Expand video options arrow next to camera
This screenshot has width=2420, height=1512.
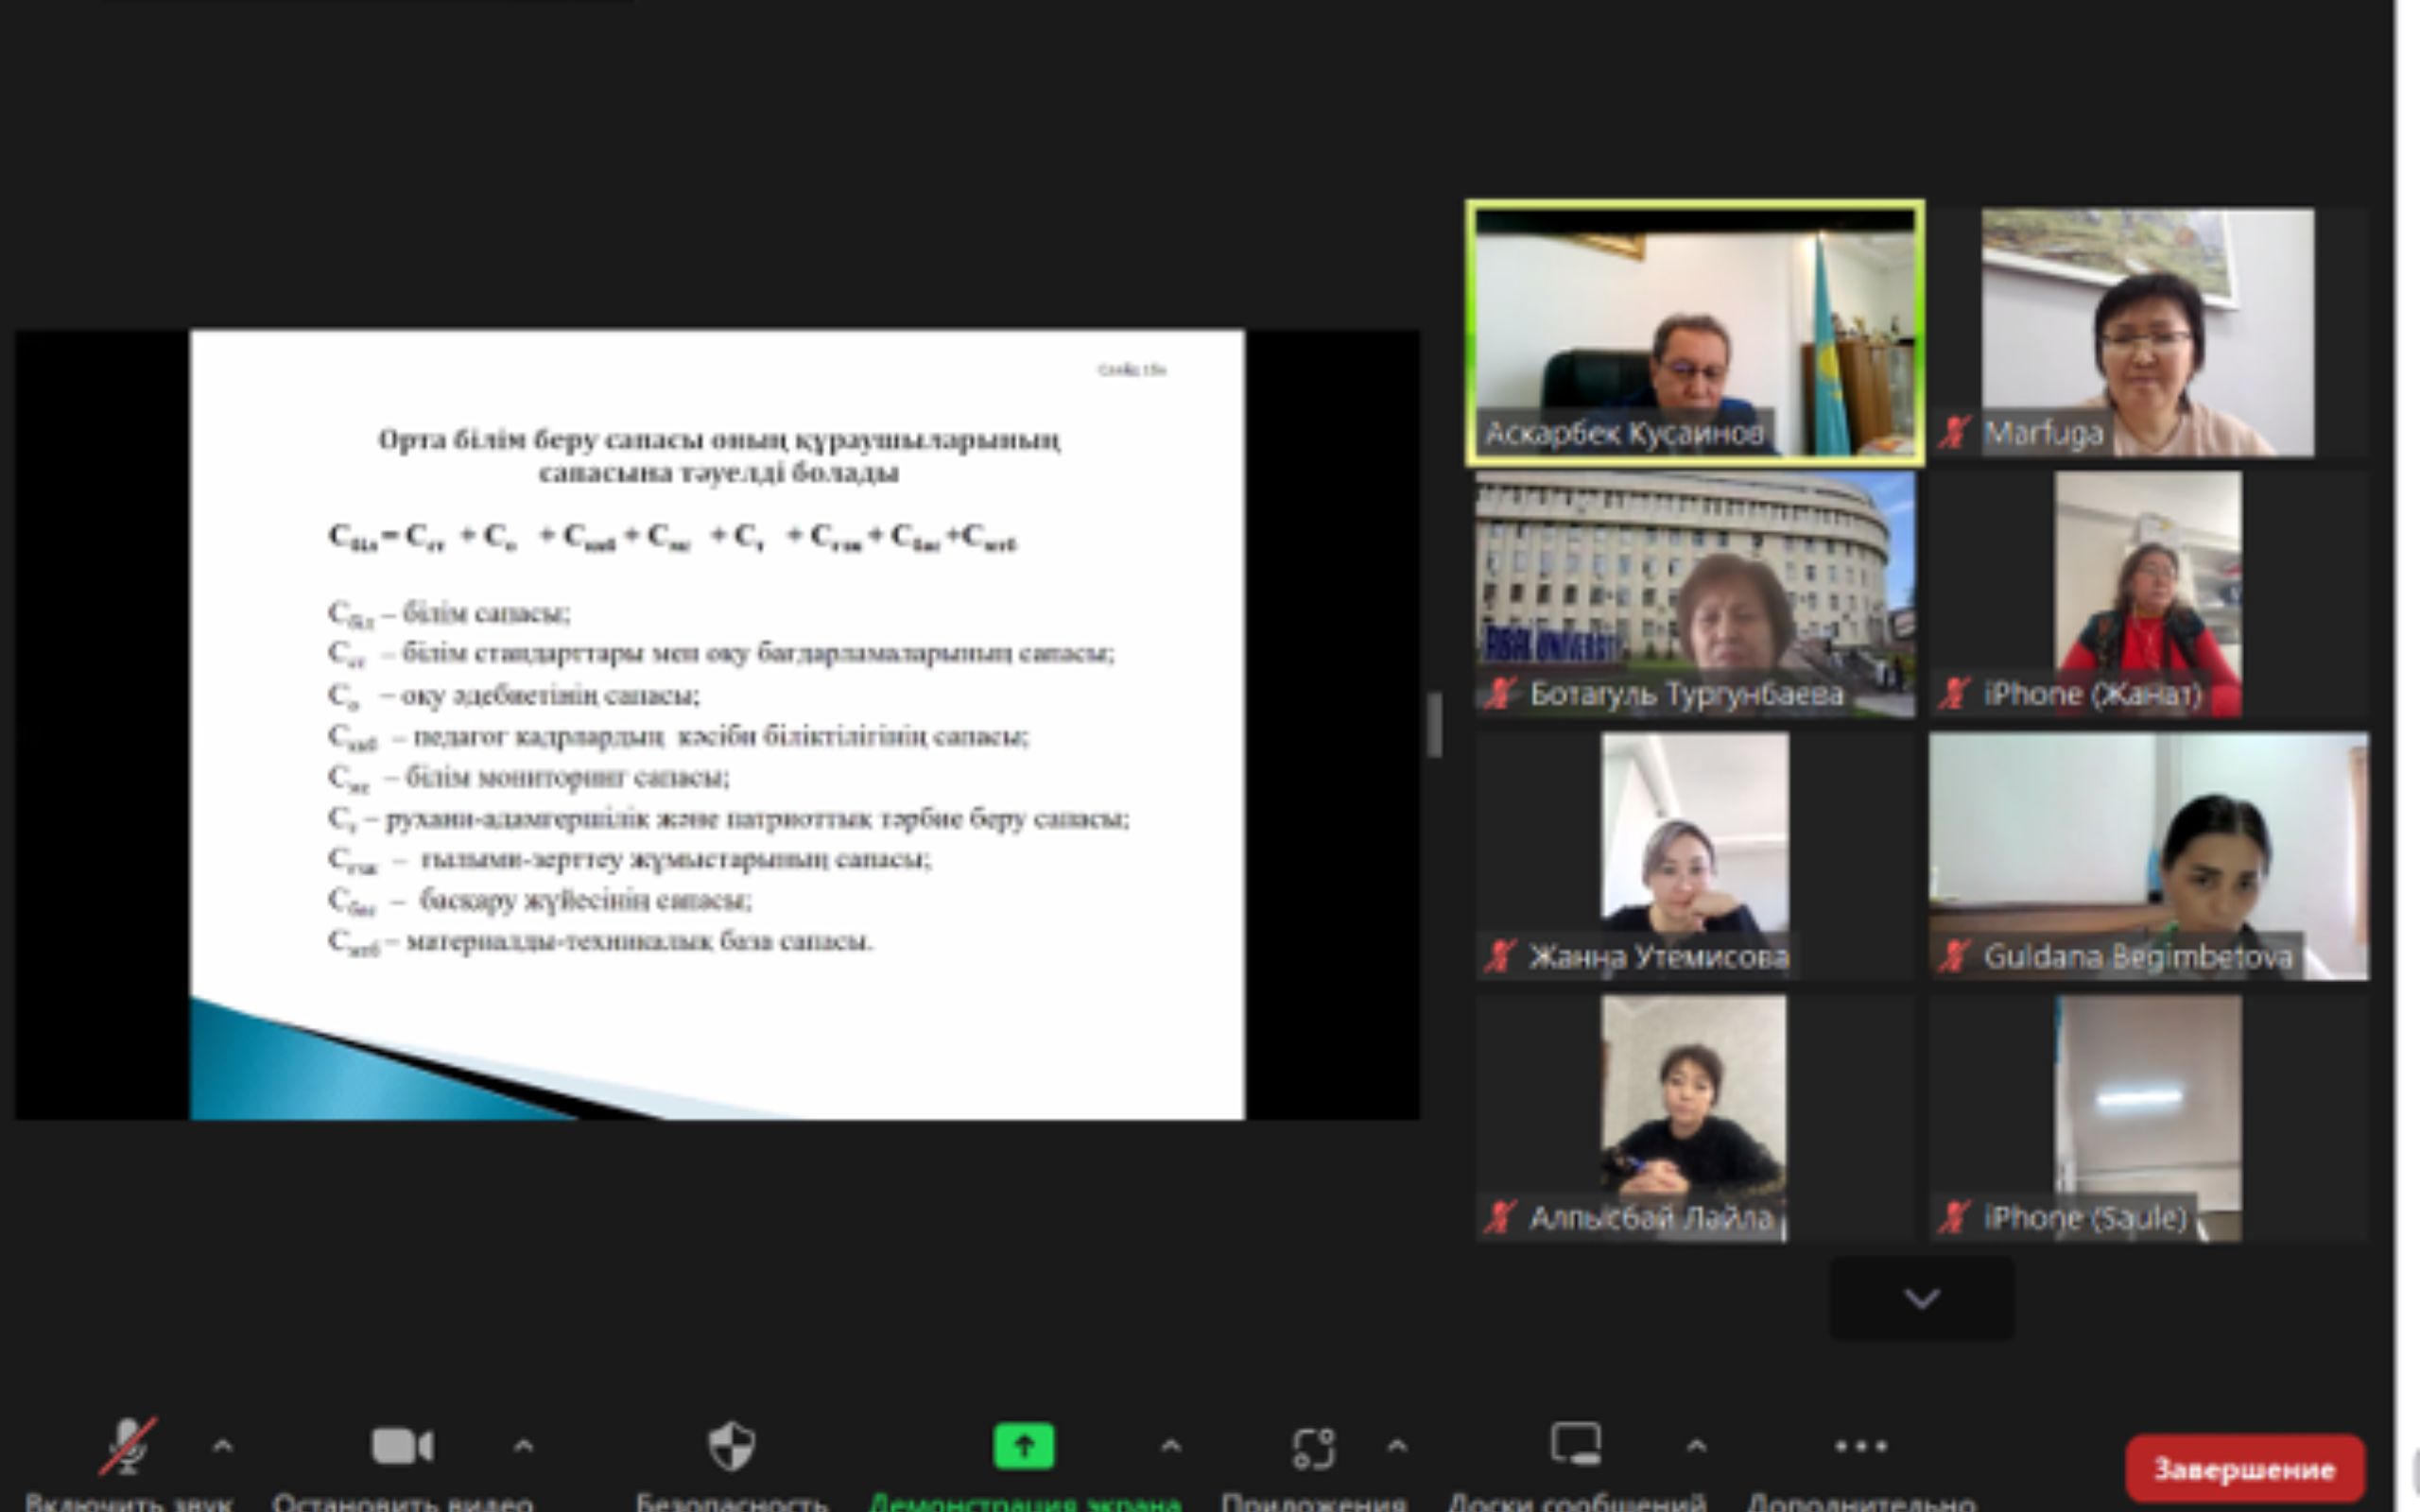tap(523, 1446)
